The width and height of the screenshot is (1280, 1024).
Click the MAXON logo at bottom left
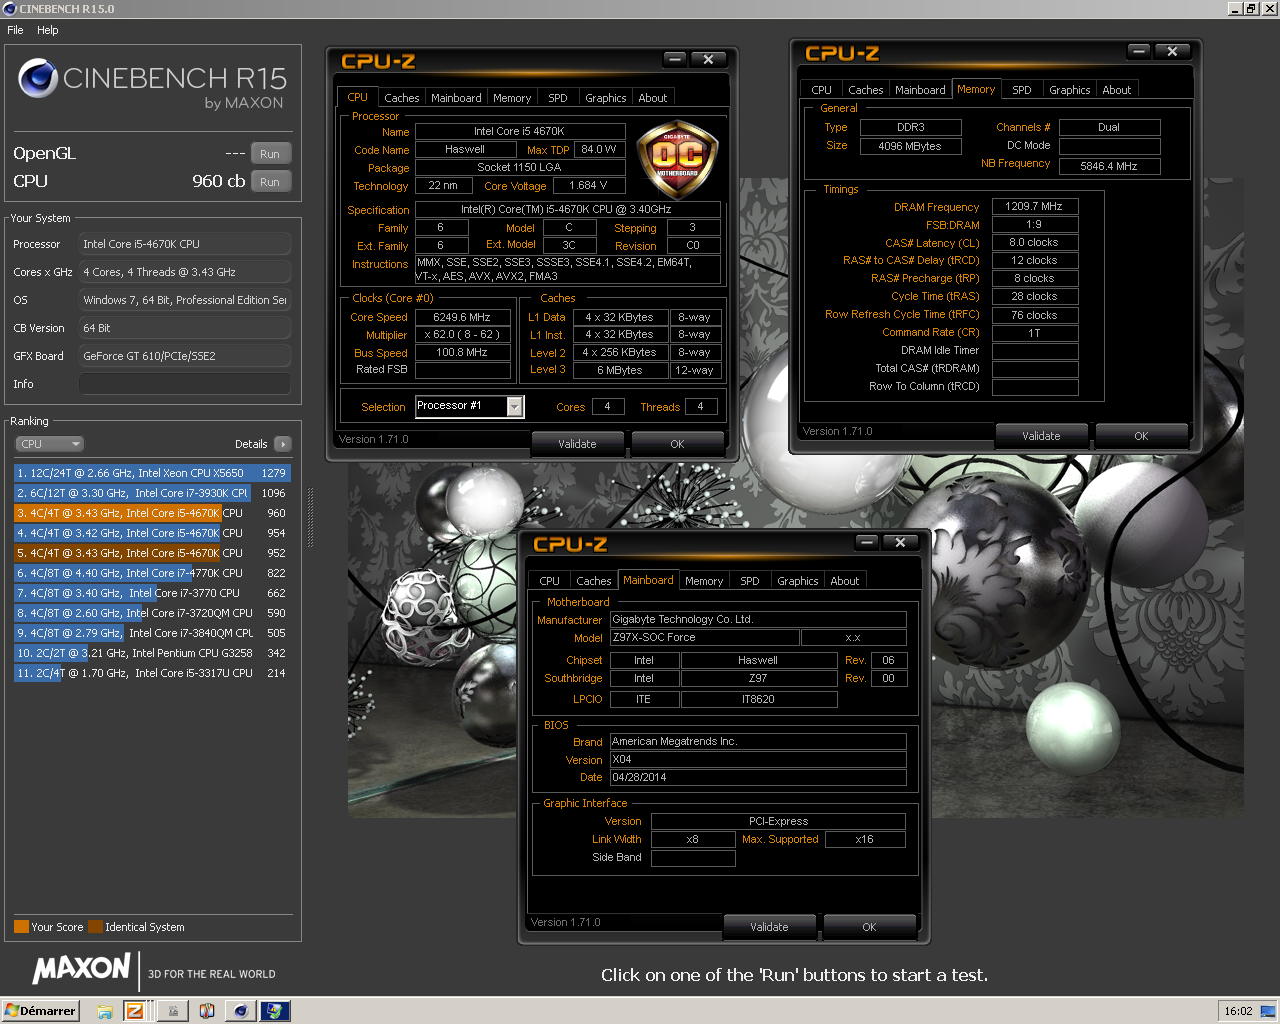pos(82,968)
